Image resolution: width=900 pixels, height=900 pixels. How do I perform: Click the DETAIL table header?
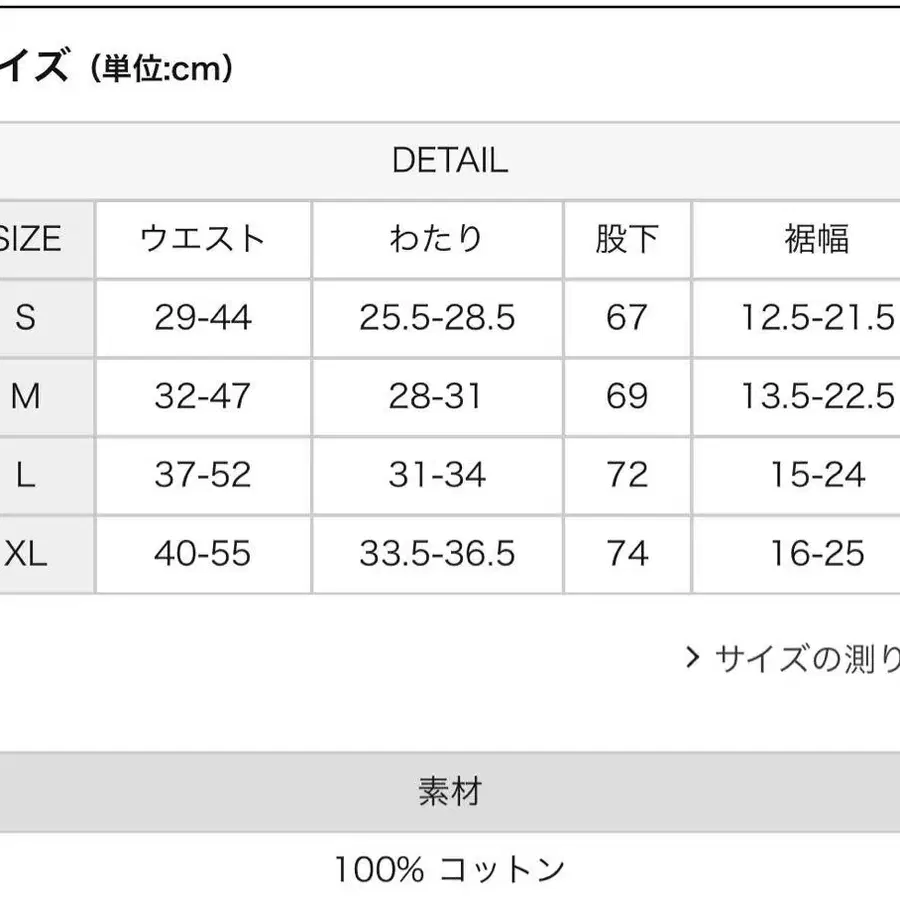point(450,160)
